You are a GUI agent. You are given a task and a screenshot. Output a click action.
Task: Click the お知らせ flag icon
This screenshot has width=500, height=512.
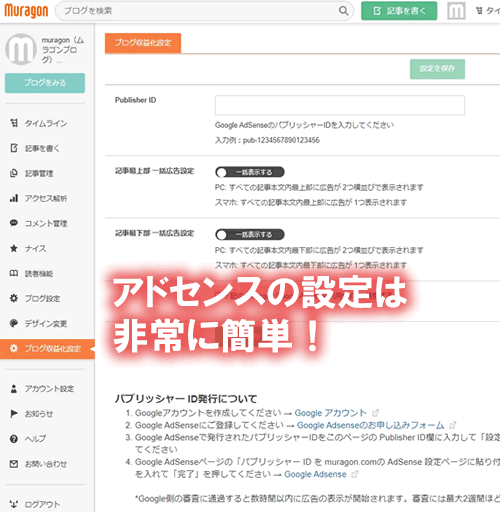point(14,414)
